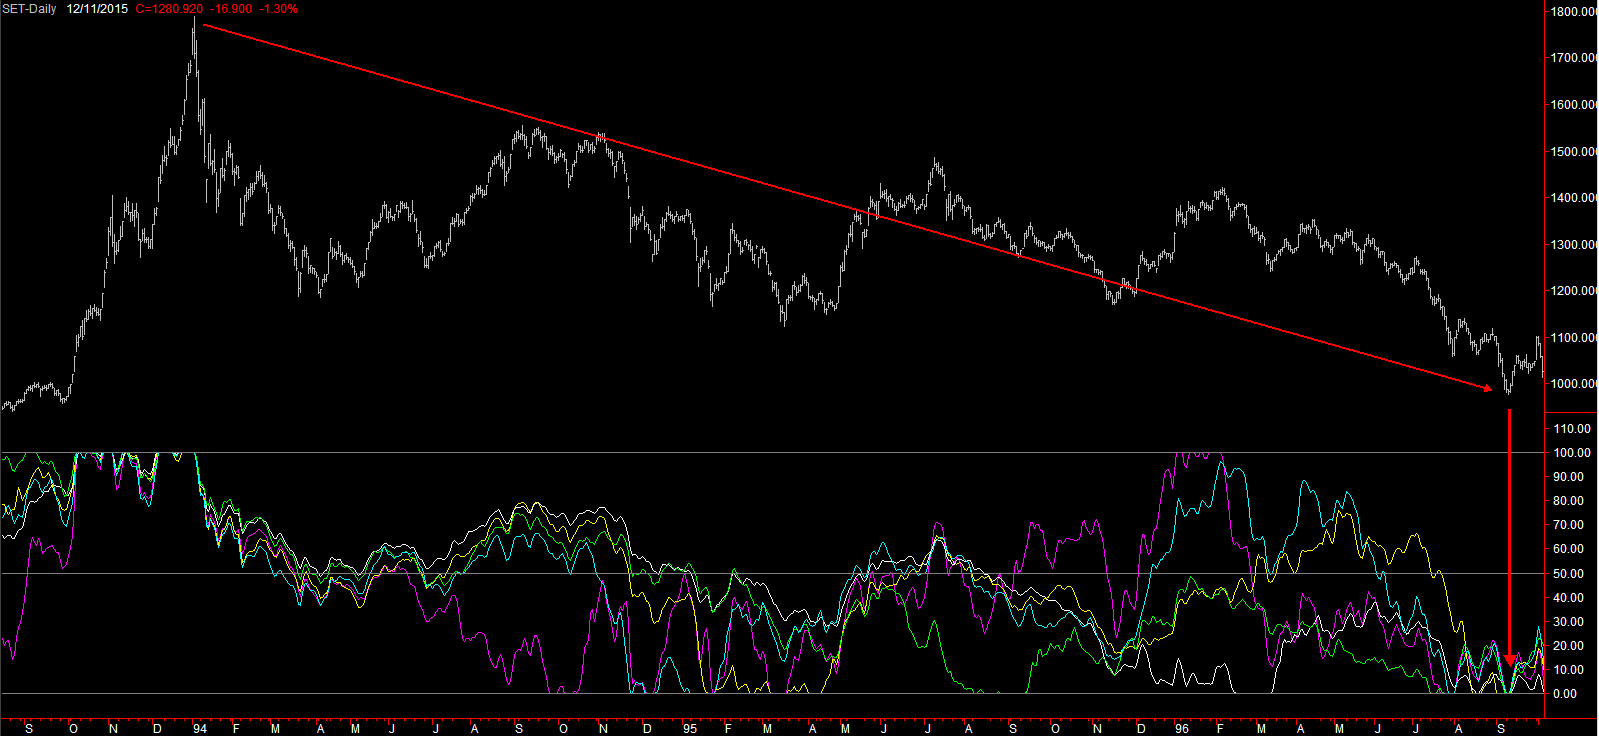Select the 30.00 indicator scale label

pos(1569,622)
